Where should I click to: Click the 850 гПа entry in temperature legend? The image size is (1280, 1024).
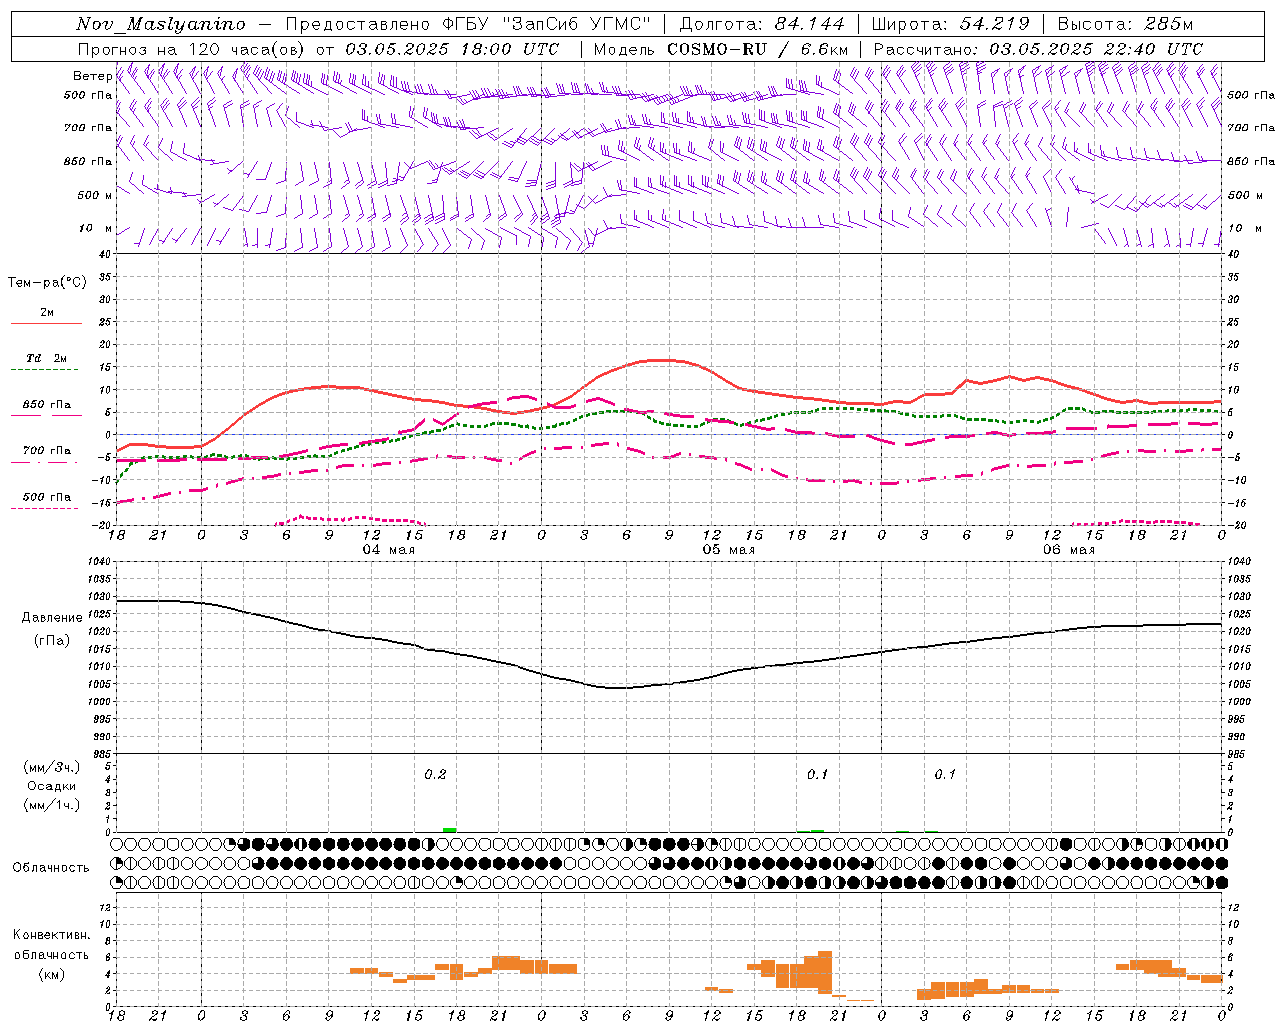46,405
